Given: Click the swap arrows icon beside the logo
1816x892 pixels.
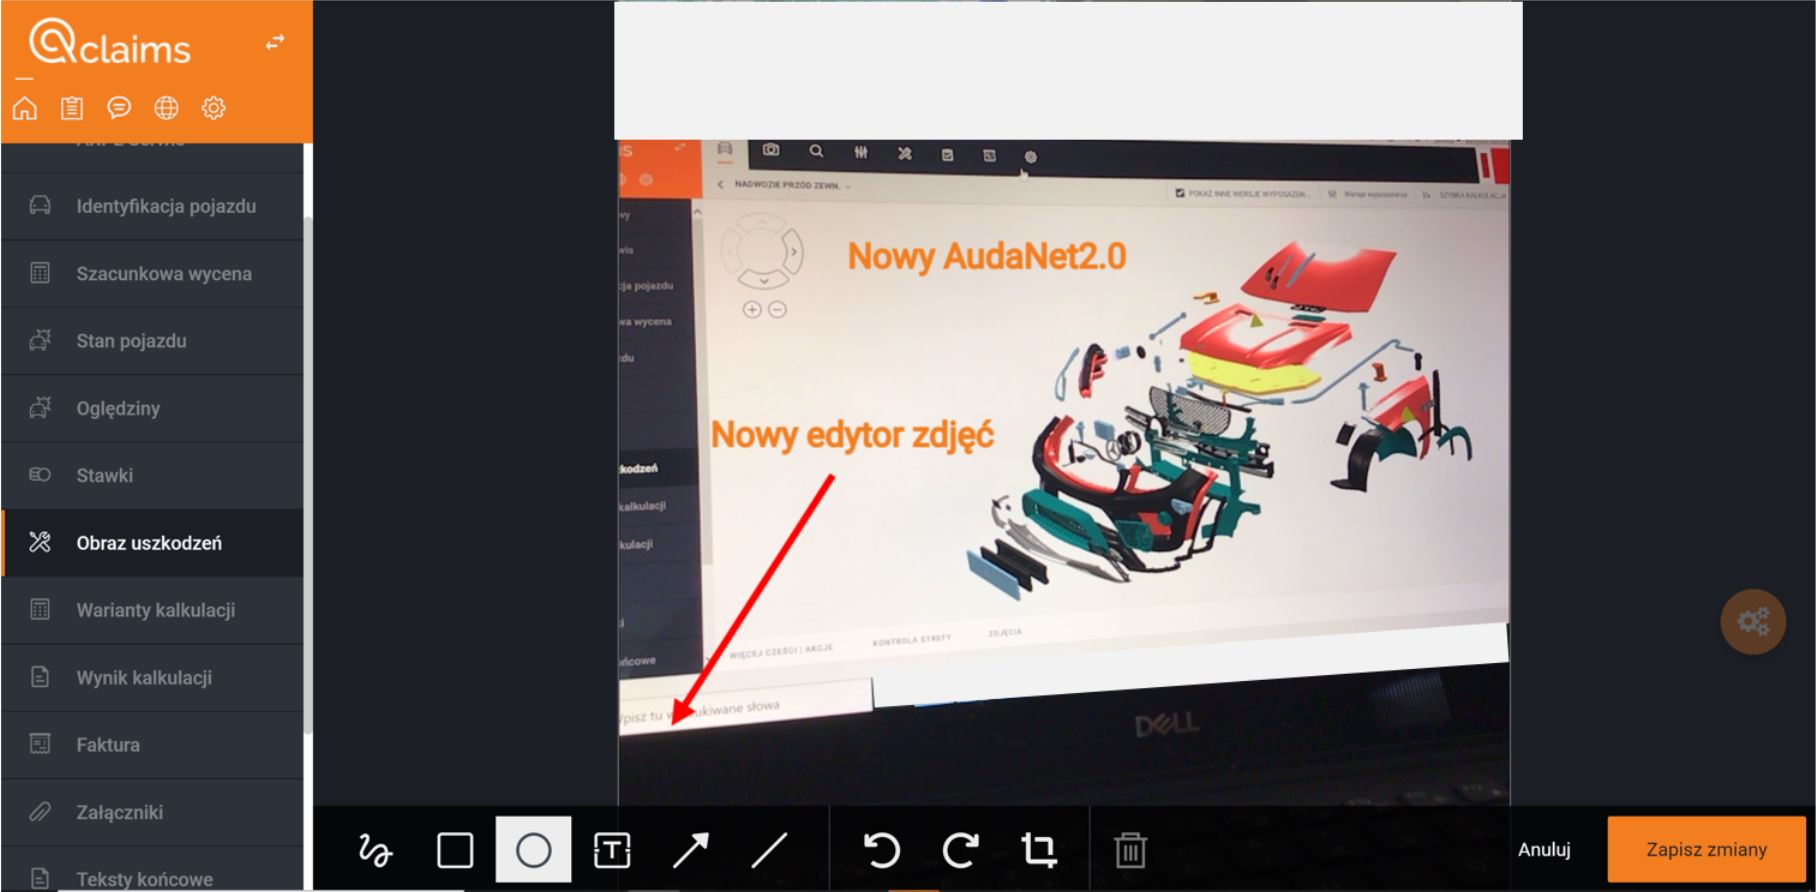Looking at the screenshot, I should (x=275, y=43).
